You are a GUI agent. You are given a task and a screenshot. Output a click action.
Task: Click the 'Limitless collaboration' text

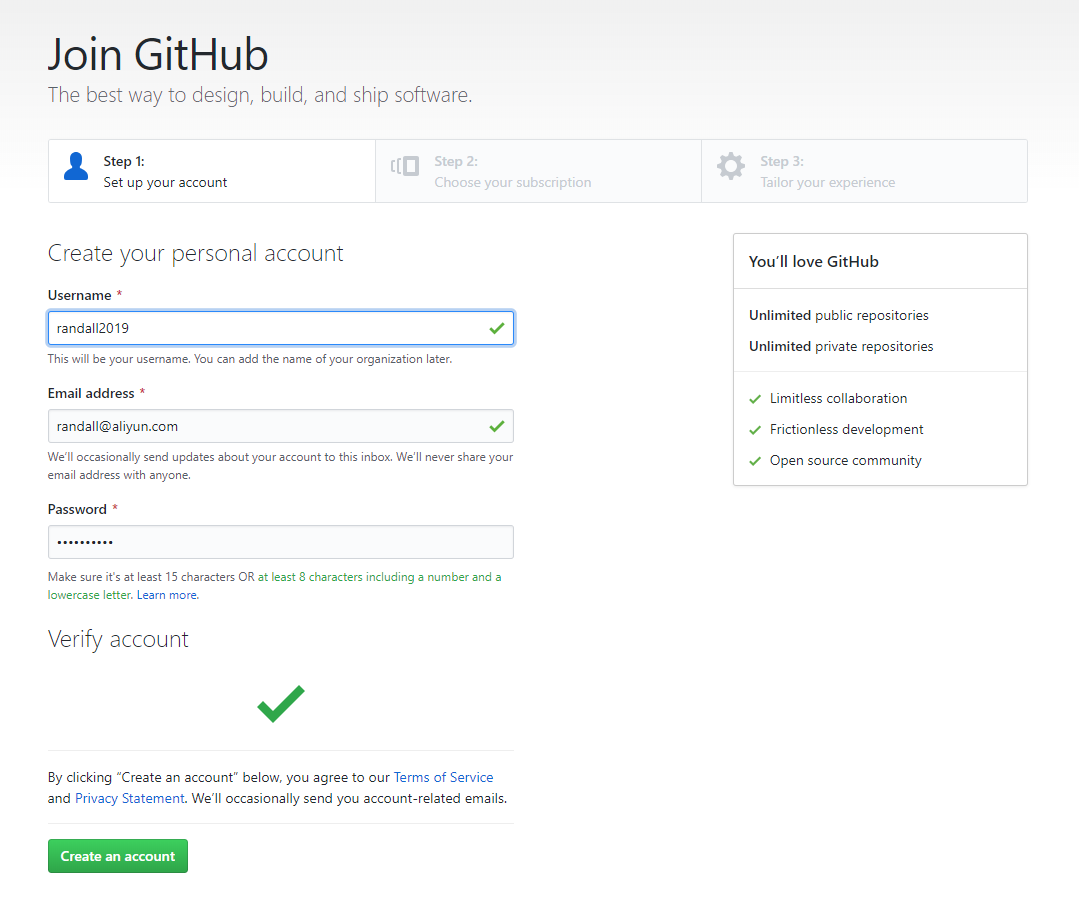click(x=838, y=399)
